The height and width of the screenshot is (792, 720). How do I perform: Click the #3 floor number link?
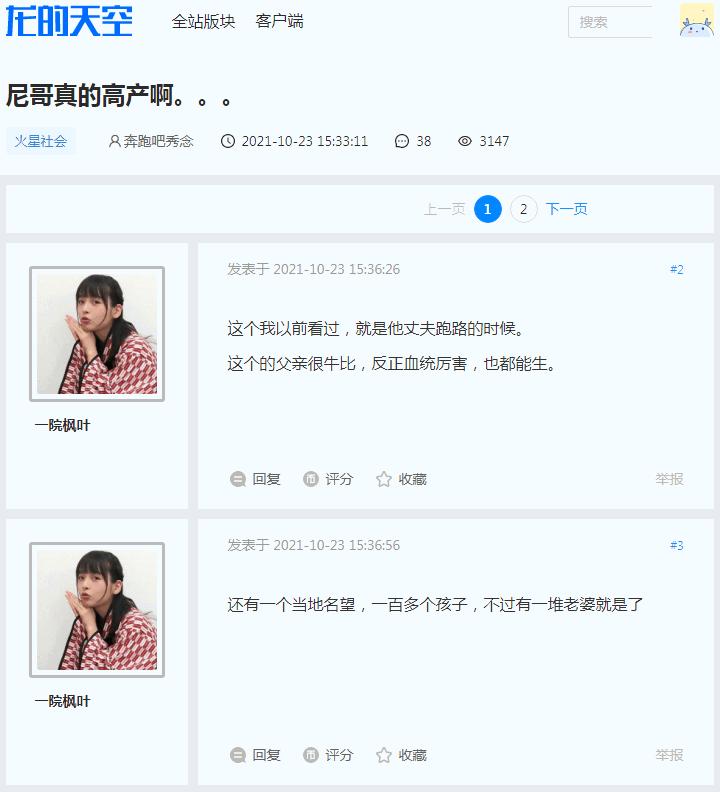coord(677,546)
